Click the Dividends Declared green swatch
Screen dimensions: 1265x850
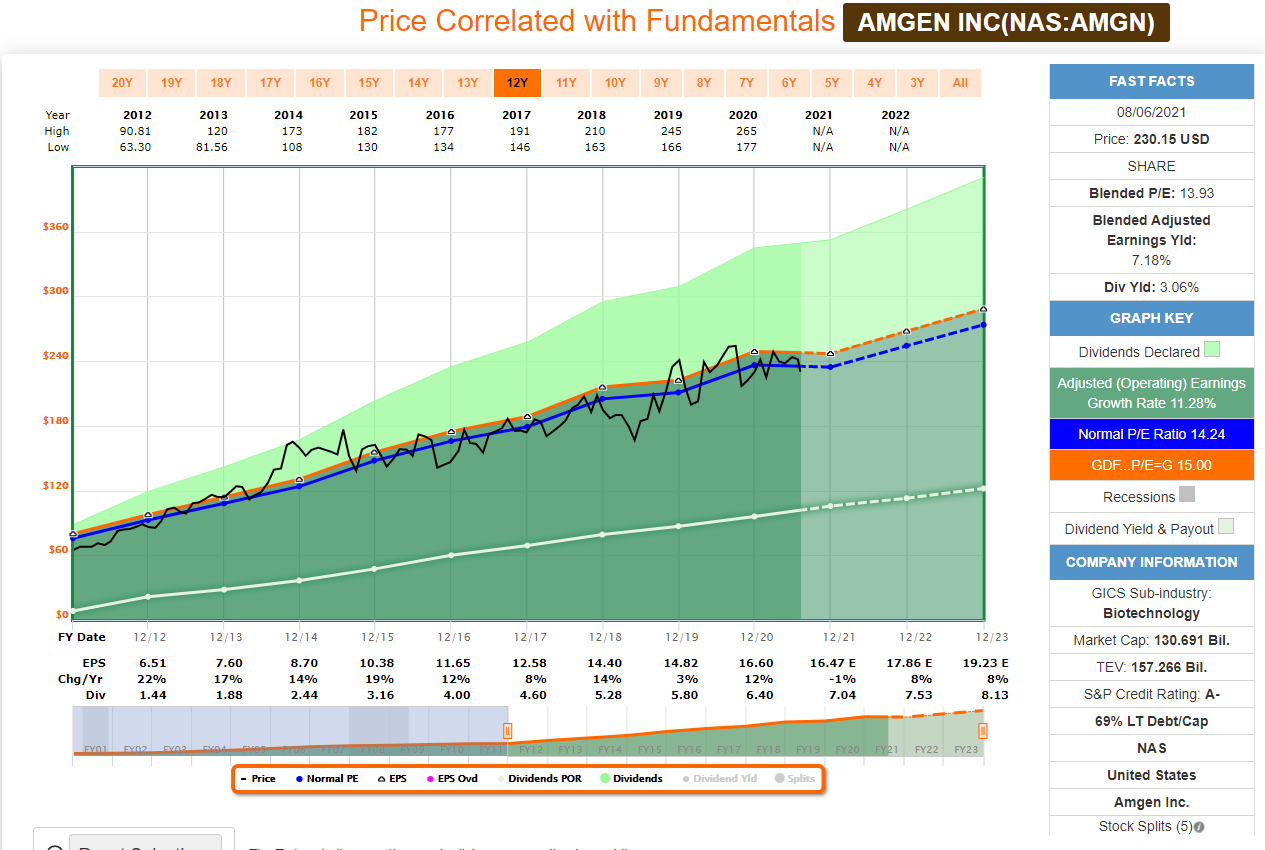1212,350
